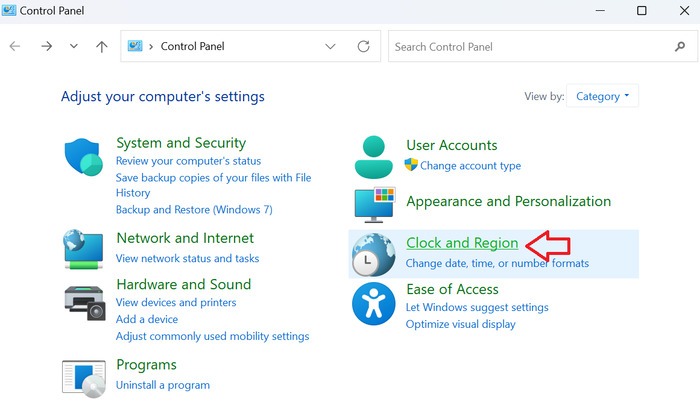
Task: Click the System and Security shield icon
Action: 84,158
